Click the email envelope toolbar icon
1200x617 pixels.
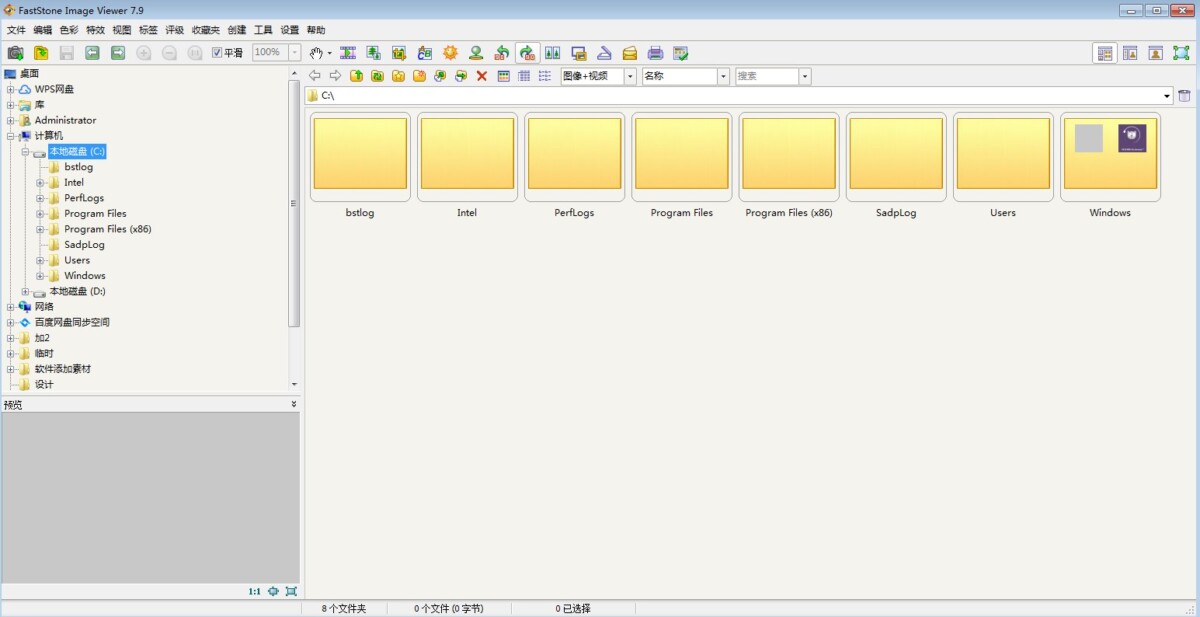pos(629,53)
